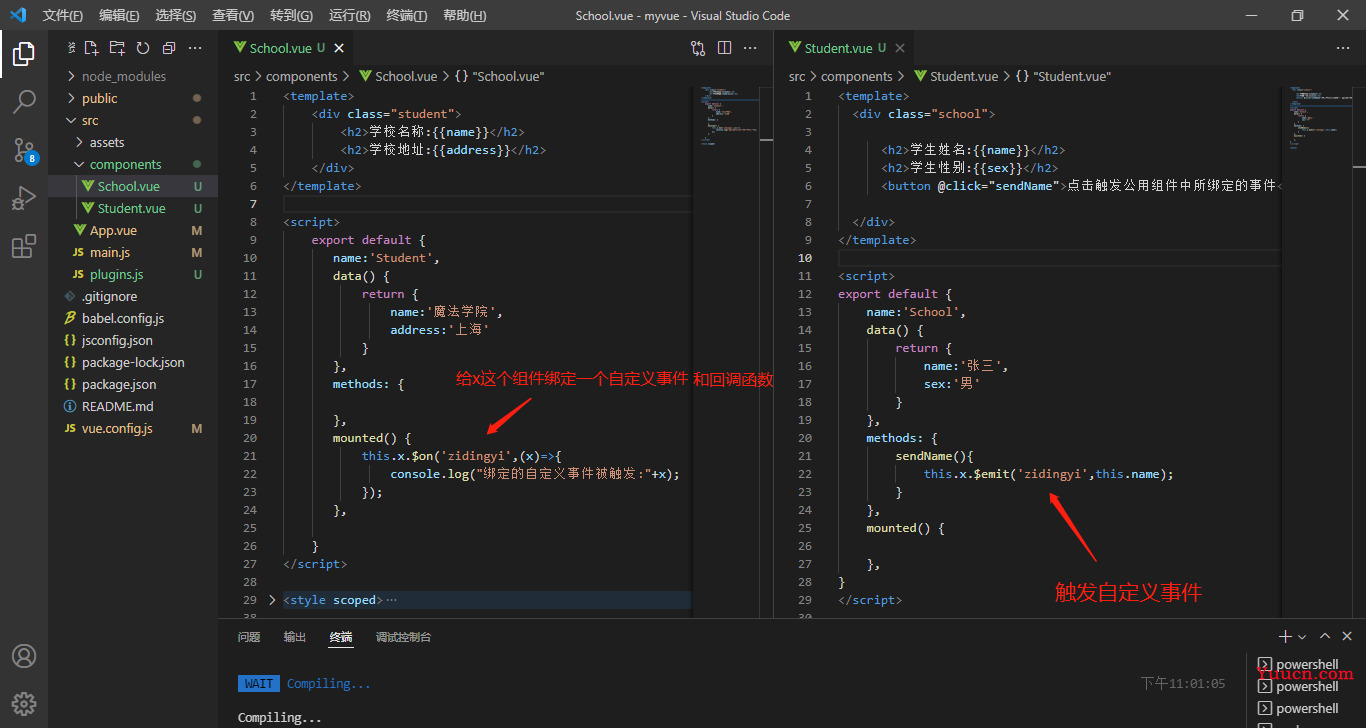
Task: Open the Manage gear icon
Action: [x=24, y=703]
